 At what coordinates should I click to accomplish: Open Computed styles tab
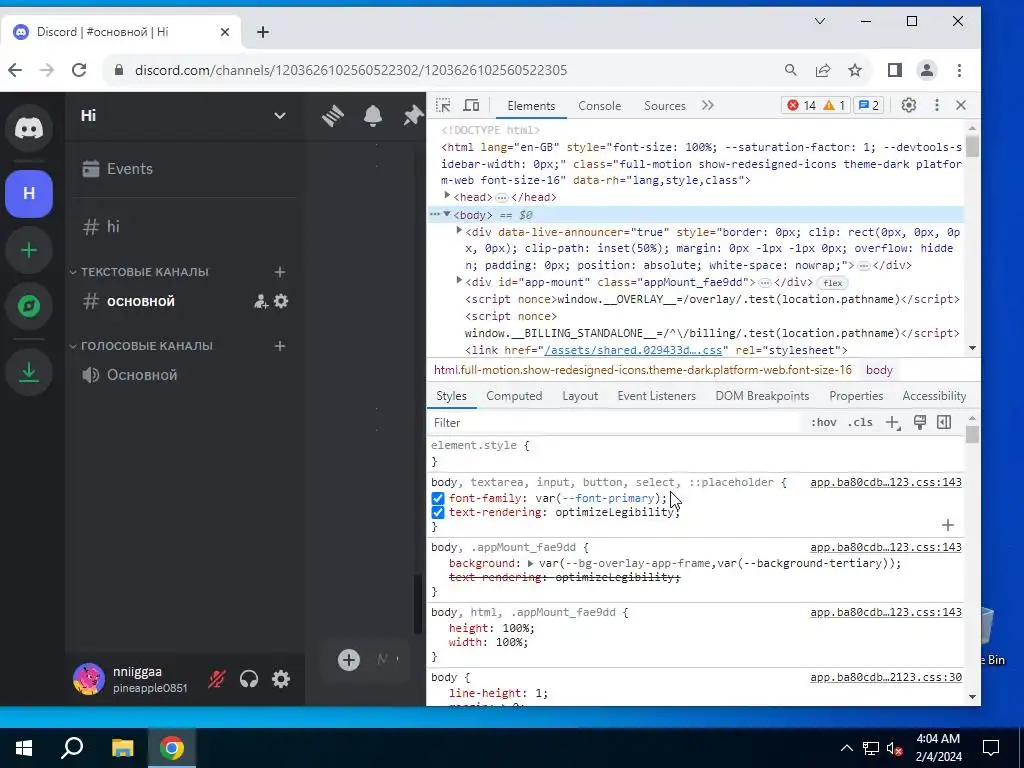coord(514,396)
